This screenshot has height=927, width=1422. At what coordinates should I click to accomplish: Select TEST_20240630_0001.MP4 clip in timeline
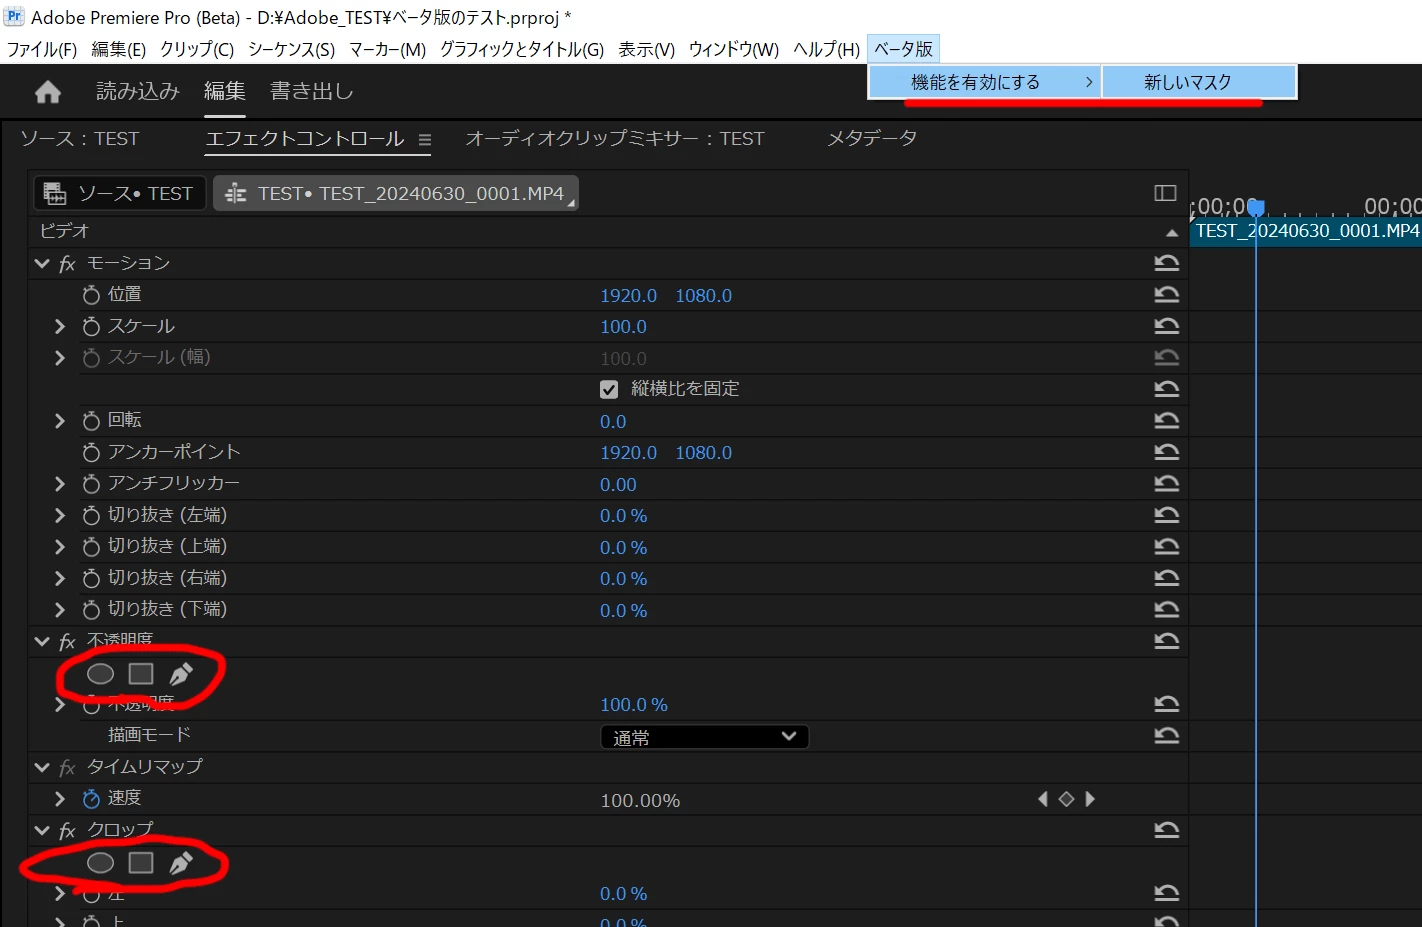click(x=1306, y=231)
